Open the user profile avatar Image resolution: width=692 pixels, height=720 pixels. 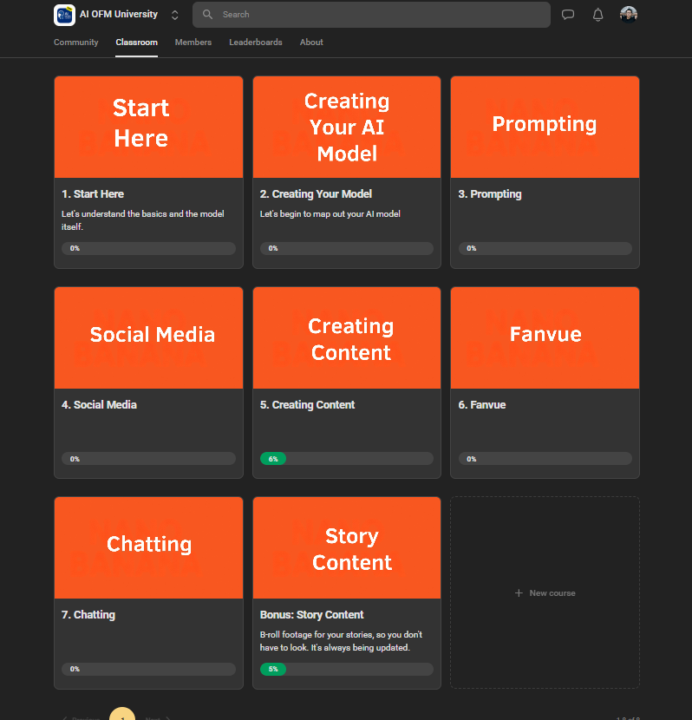coord(628,14)
